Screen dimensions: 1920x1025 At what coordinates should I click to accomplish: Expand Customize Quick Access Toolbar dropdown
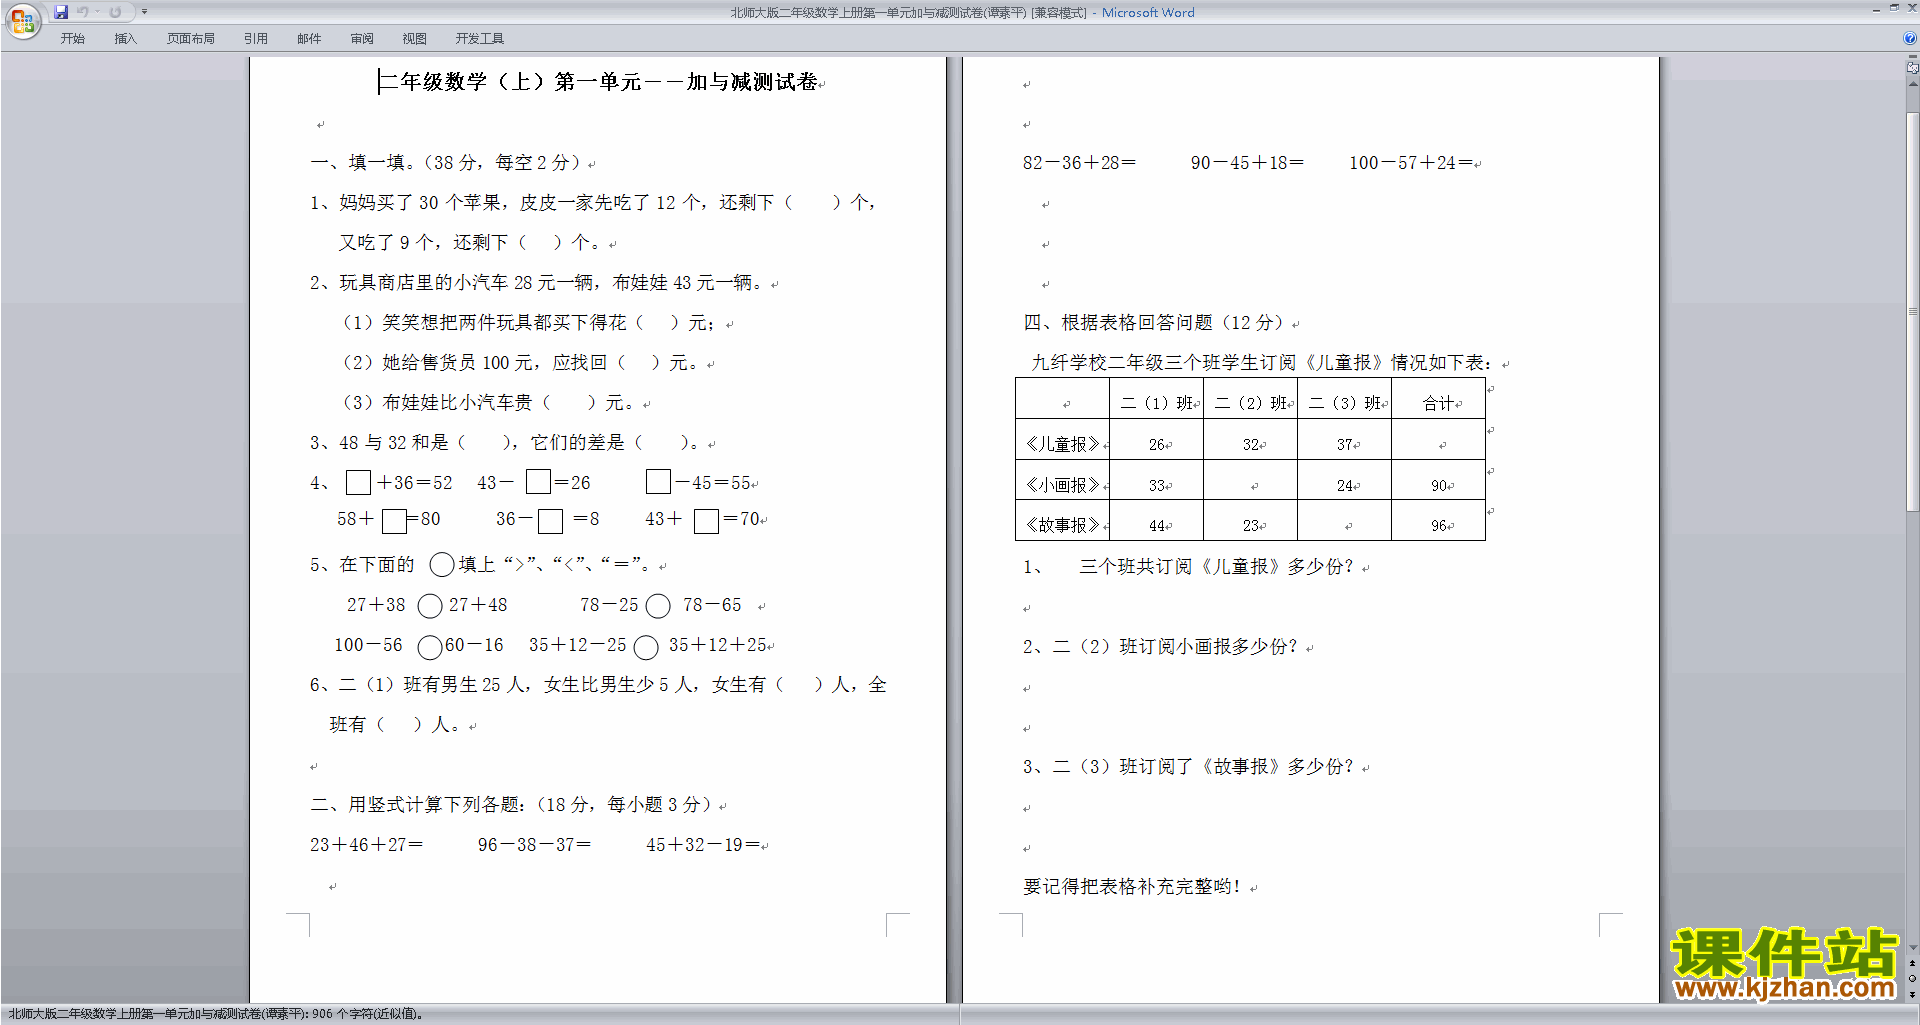point(144,12)
